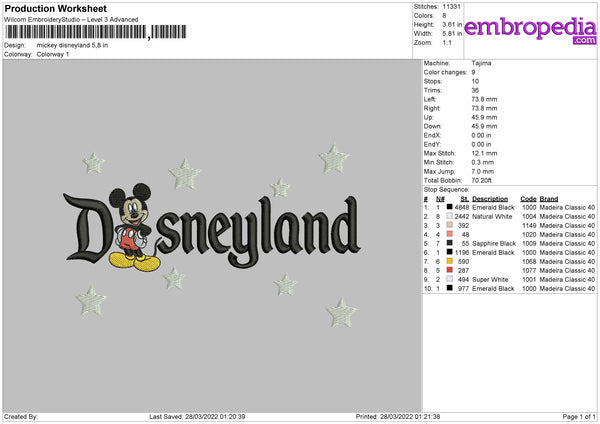Viewport: 600px width, 424px height.
Task: Click the barcode under the worksheet title
Action: pyautogui.click(x=96, y=32)
